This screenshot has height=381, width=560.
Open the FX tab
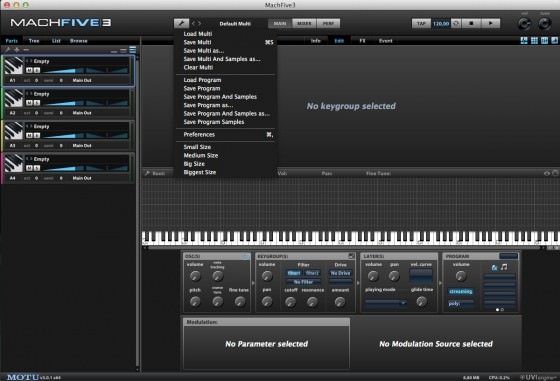point(362,41)
